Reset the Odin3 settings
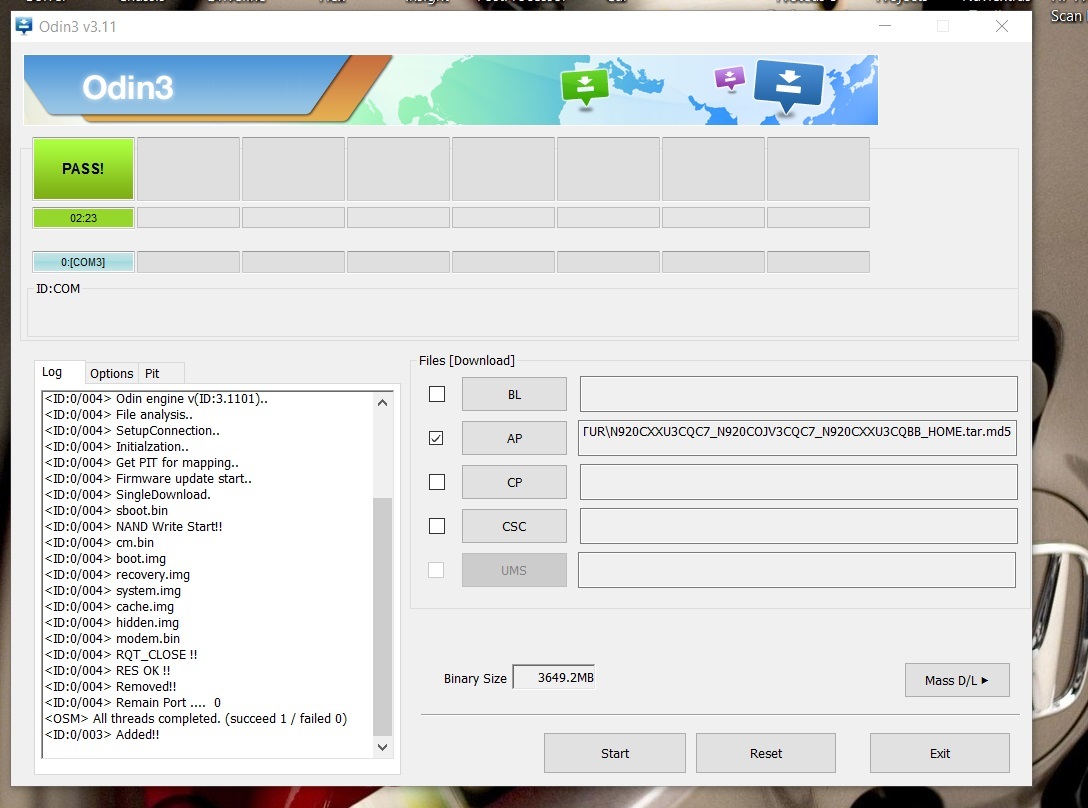 pyautogui.click(x=766, y=753)
